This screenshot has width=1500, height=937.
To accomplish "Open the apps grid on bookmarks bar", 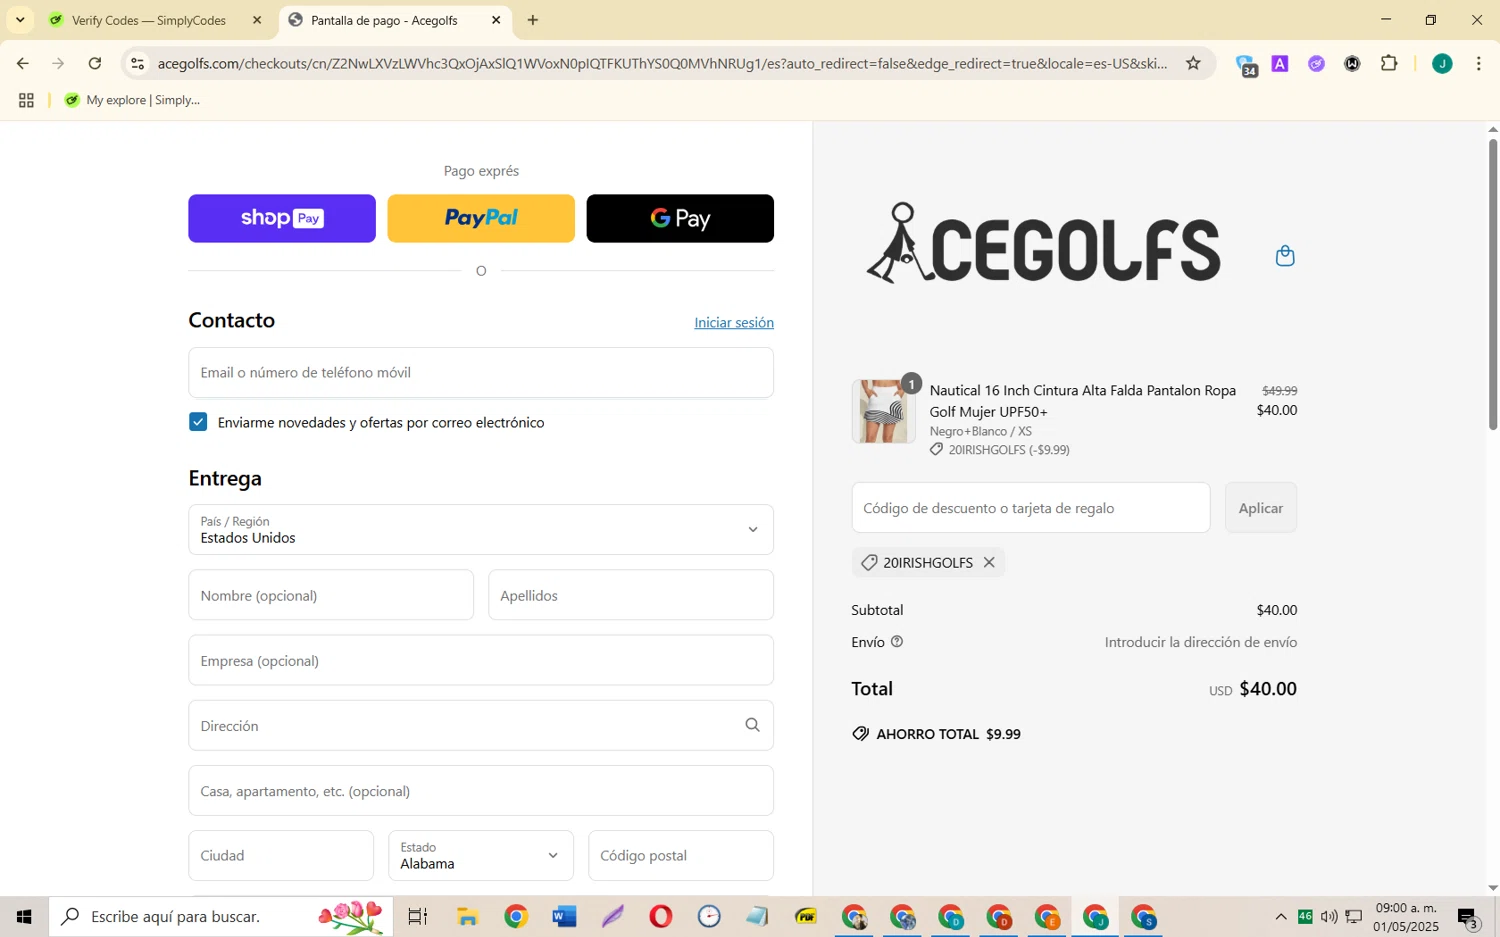I will tap(26, 100).
